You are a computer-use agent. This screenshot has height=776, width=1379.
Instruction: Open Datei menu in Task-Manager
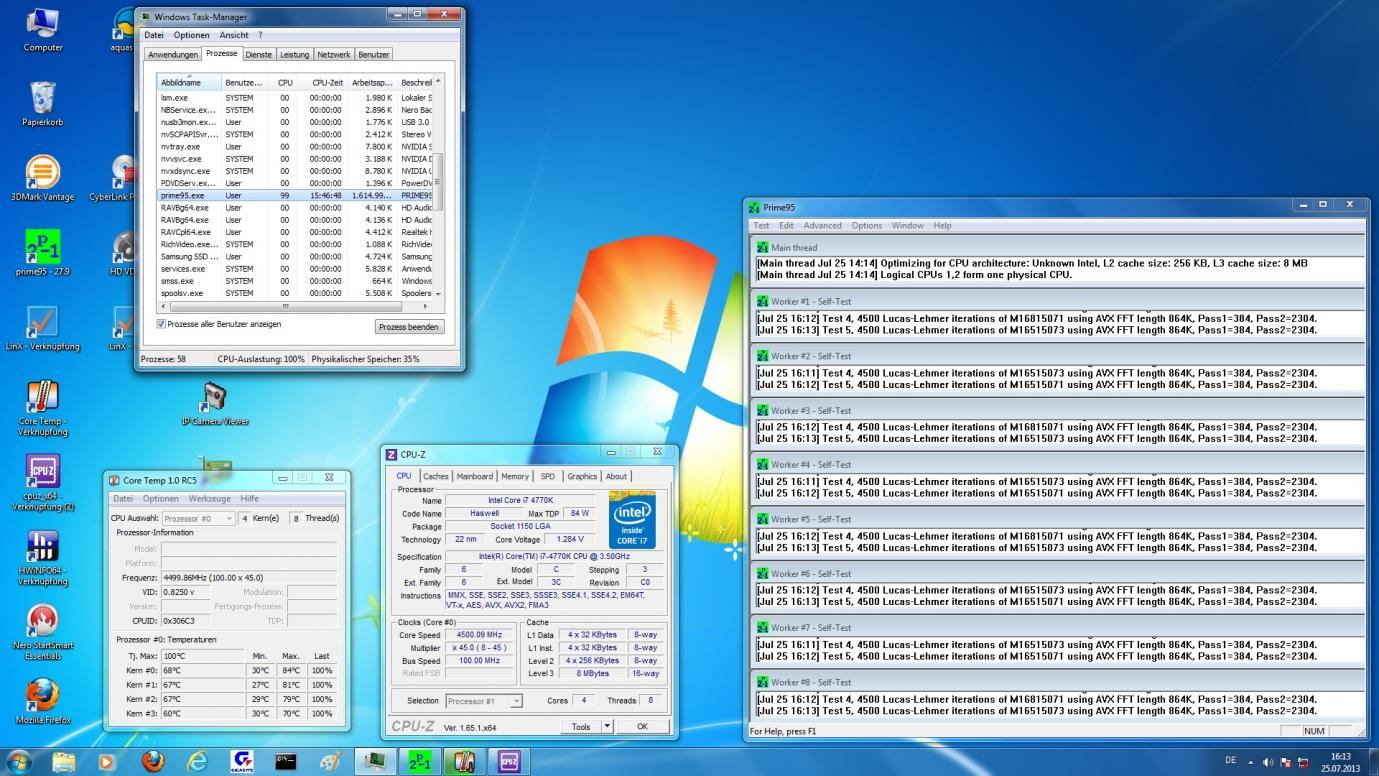pyautogui.click(x=153, y=35)
